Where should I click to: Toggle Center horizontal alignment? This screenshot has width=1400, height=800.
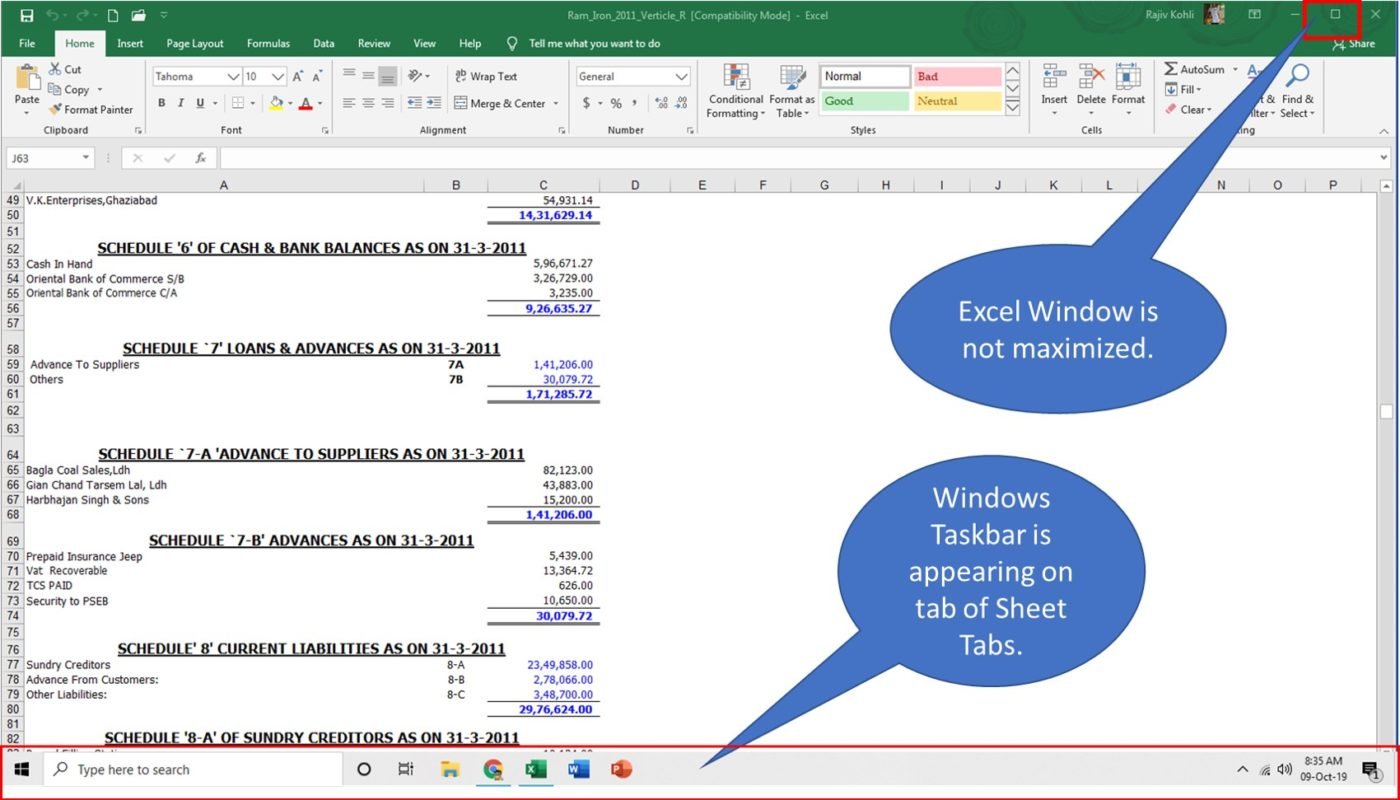[368, 102]
